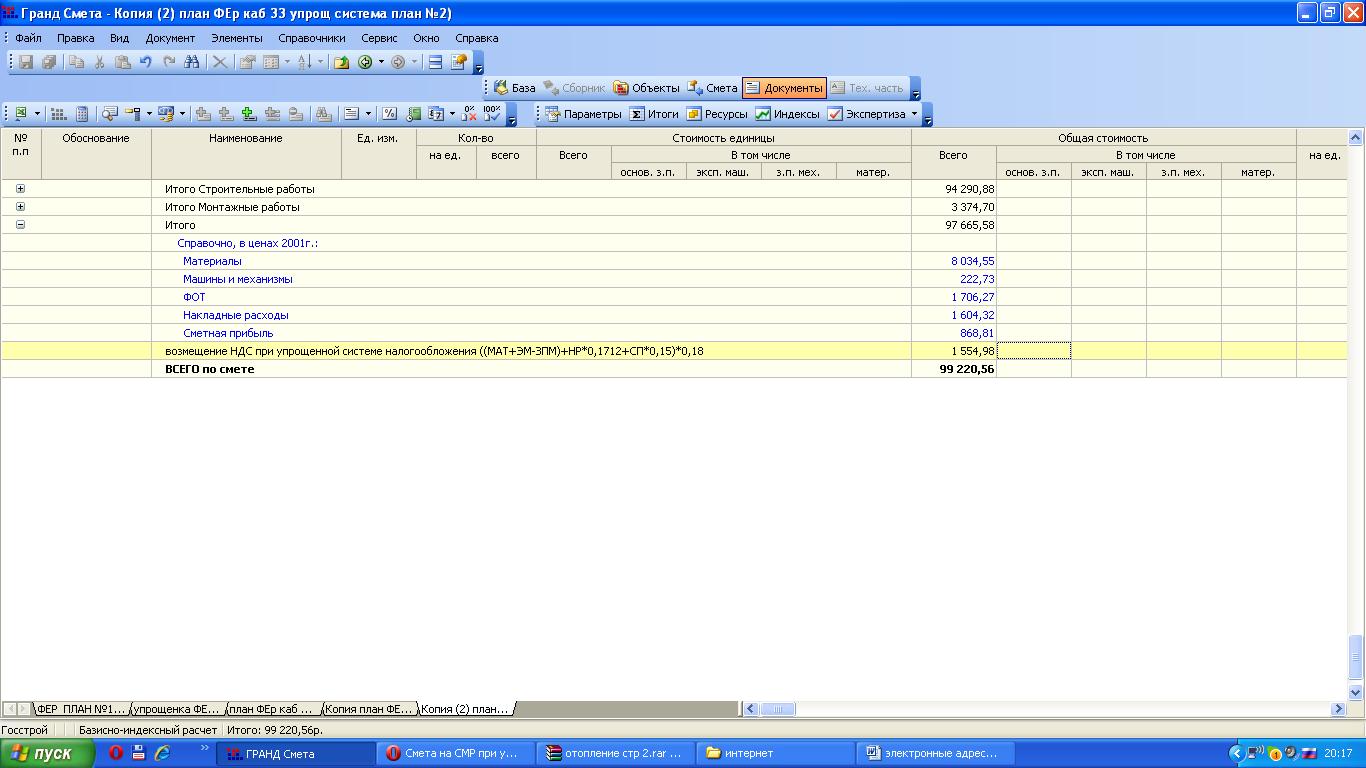The image size is (1366, 768).
Task: Click the folder up-level icon
Action: point(341,62)
